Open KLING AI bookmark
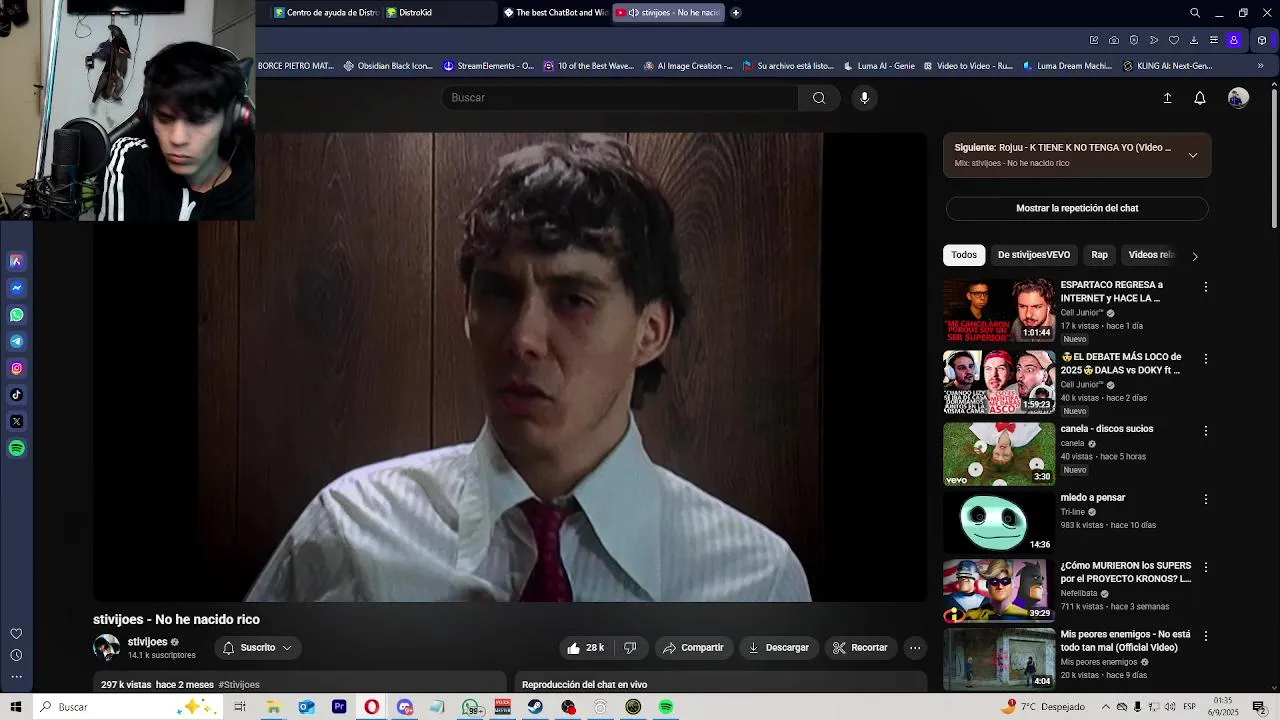Image resolution: width=1280 pixels, height=720 pixels. (1168, 66)
